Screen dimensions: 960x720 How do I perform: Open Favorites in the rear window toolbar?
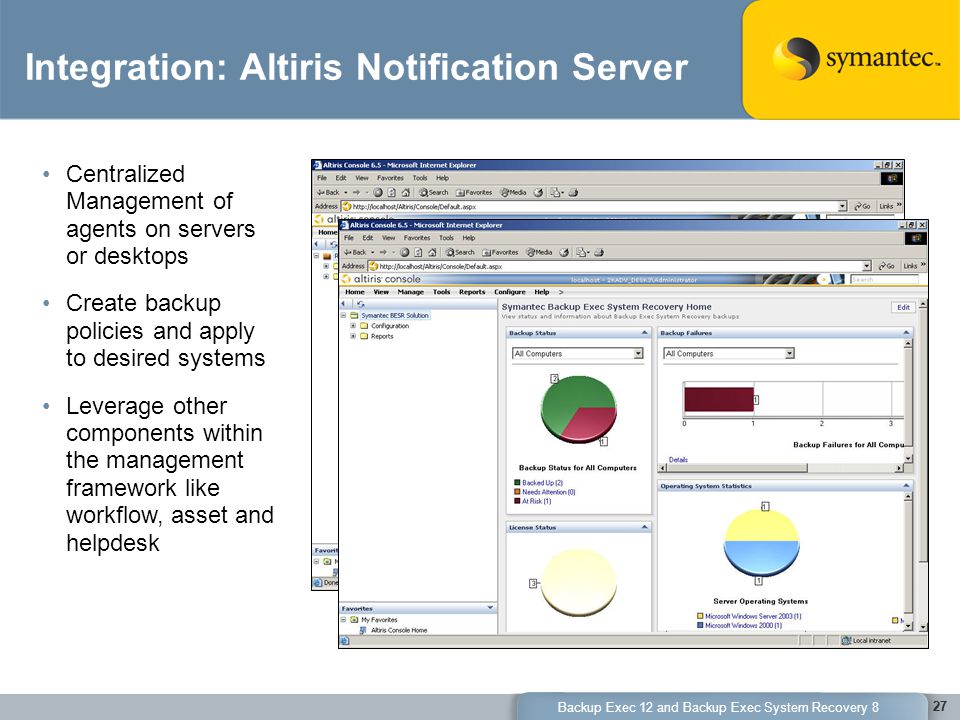[474, 192]
